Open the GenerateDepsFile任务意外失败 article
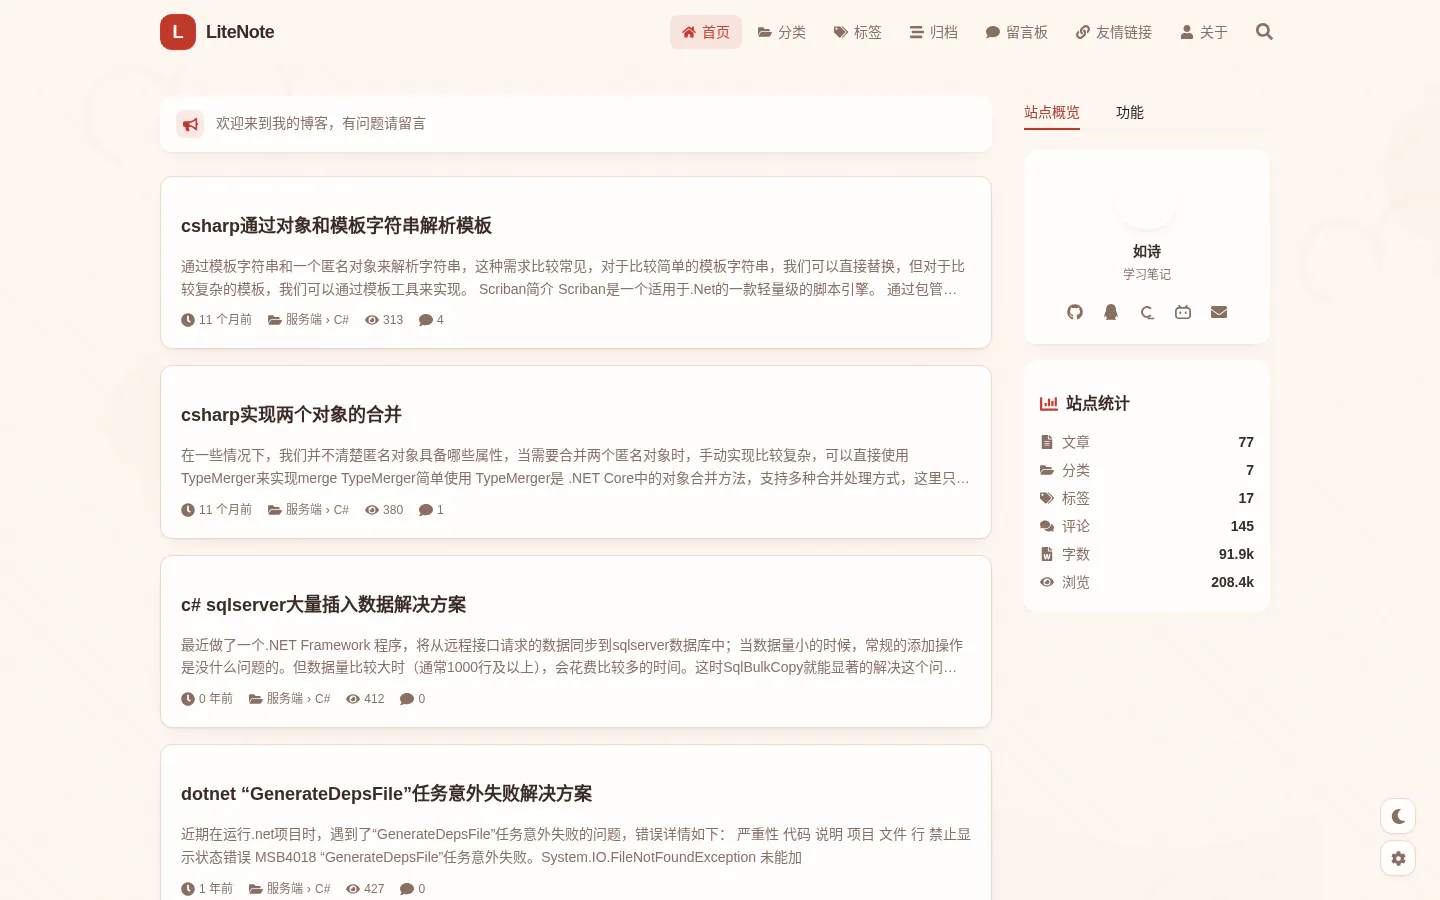 point(386,794)
